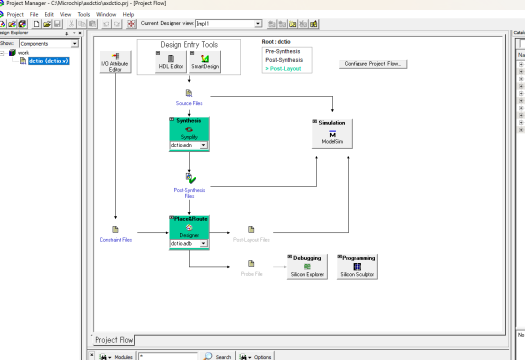525x360 pixels.
Task: Expand the Show Components dropdown
Action: 75,44
